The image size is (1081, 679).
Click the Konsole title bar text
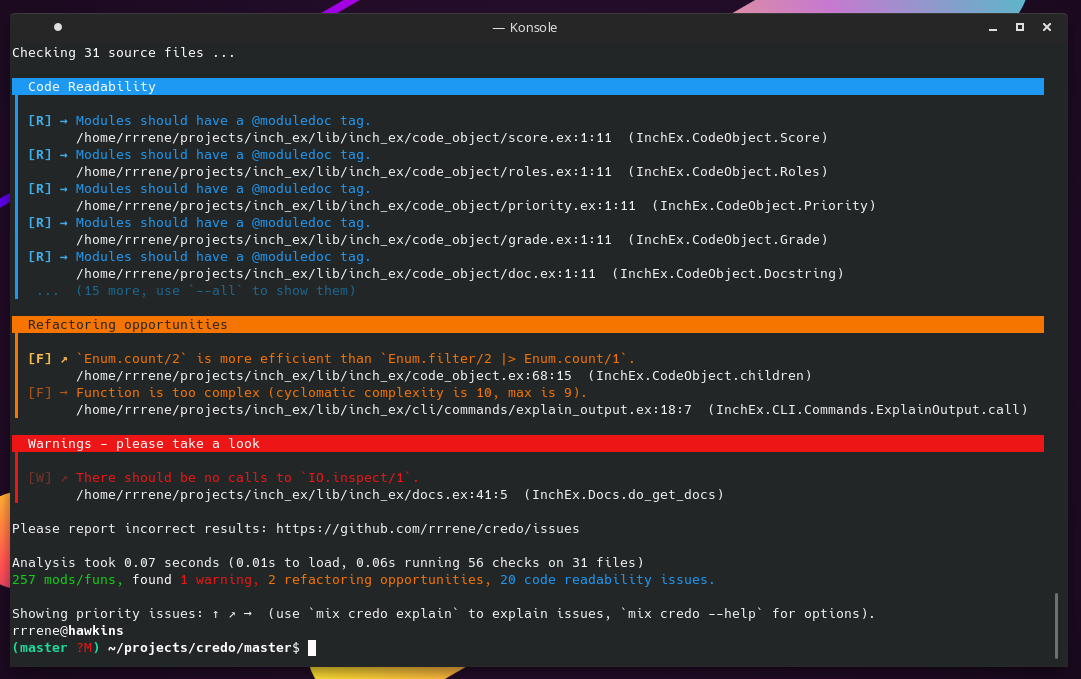[x=525, y=28]
